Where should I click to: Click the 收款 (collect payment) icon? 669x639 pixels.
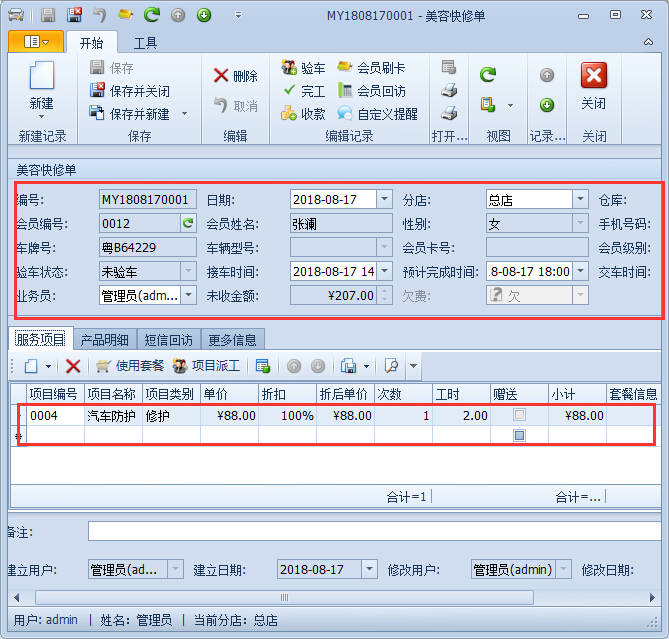[x=289, y=114]
